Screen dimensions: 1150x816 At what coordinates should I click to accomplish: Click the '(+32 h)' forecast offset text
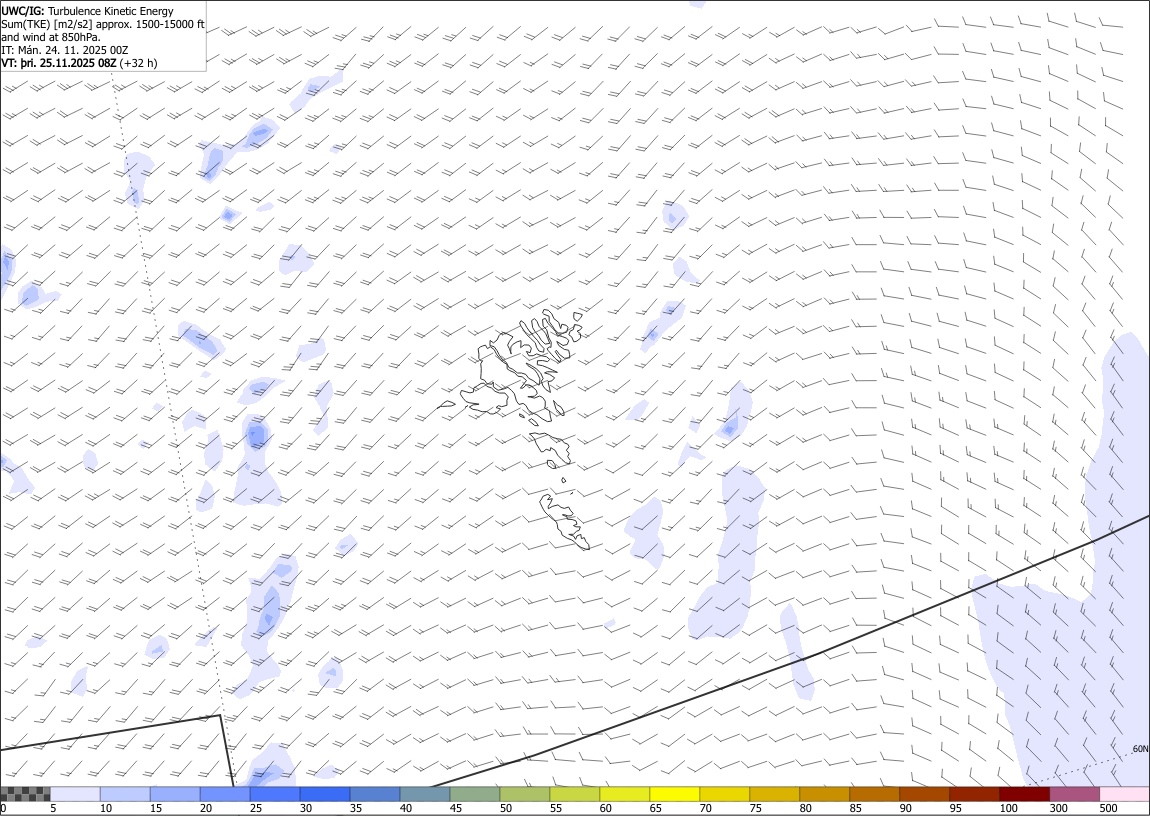(x=139, y=63)
